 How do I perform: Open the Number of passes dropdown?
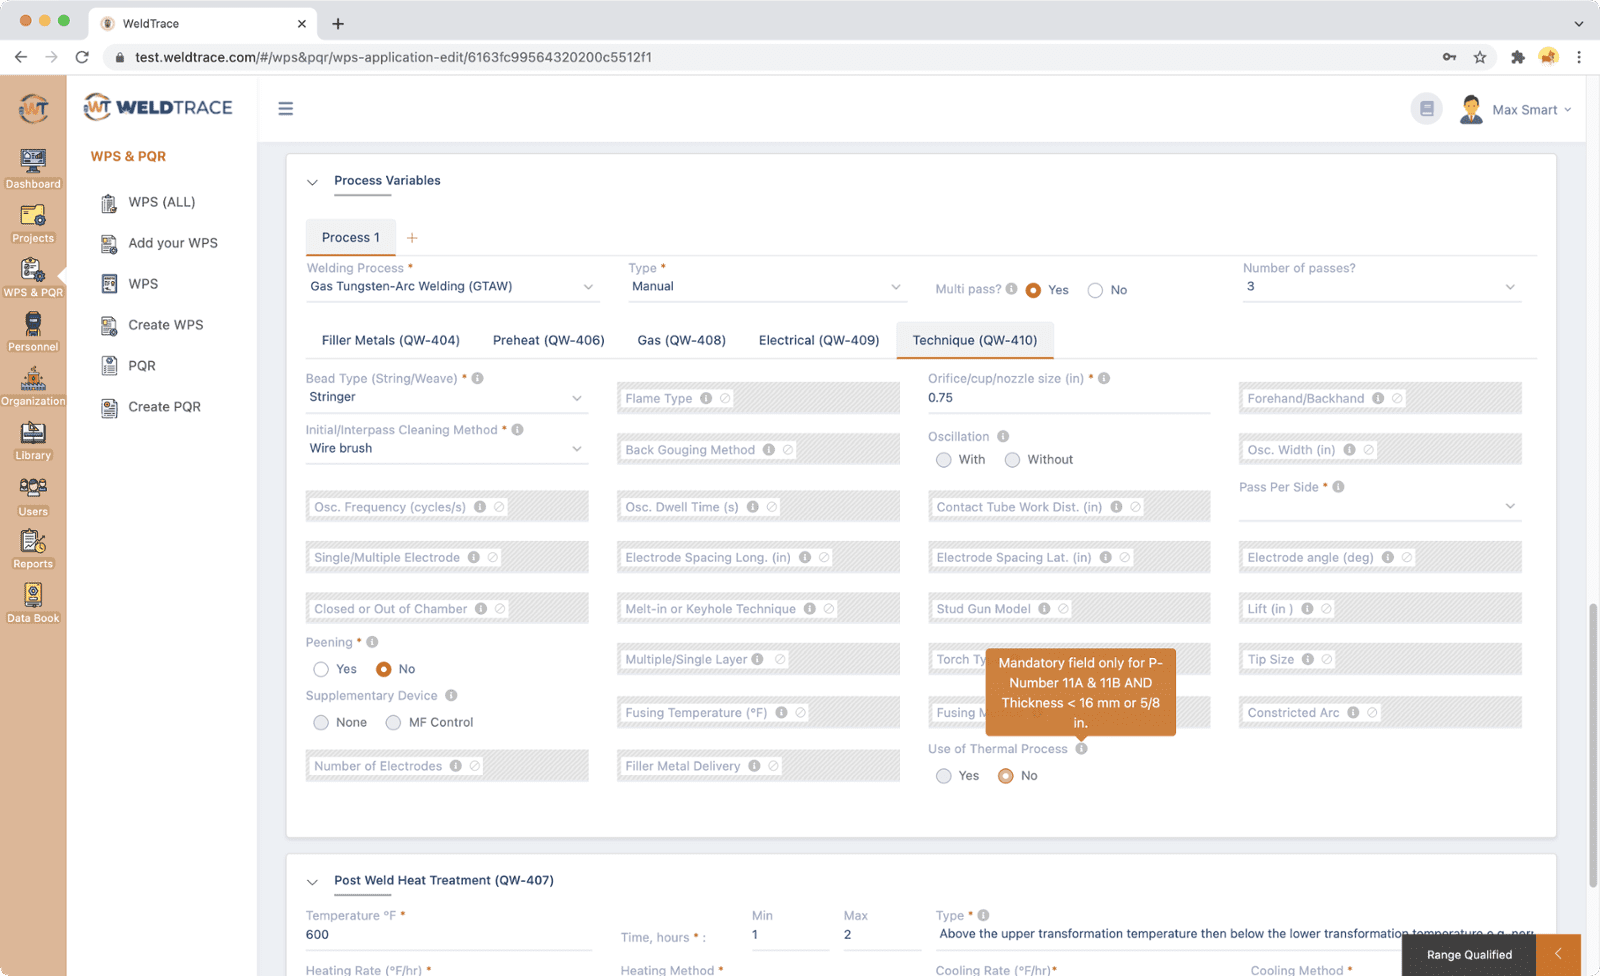(x=1380, y=287)
